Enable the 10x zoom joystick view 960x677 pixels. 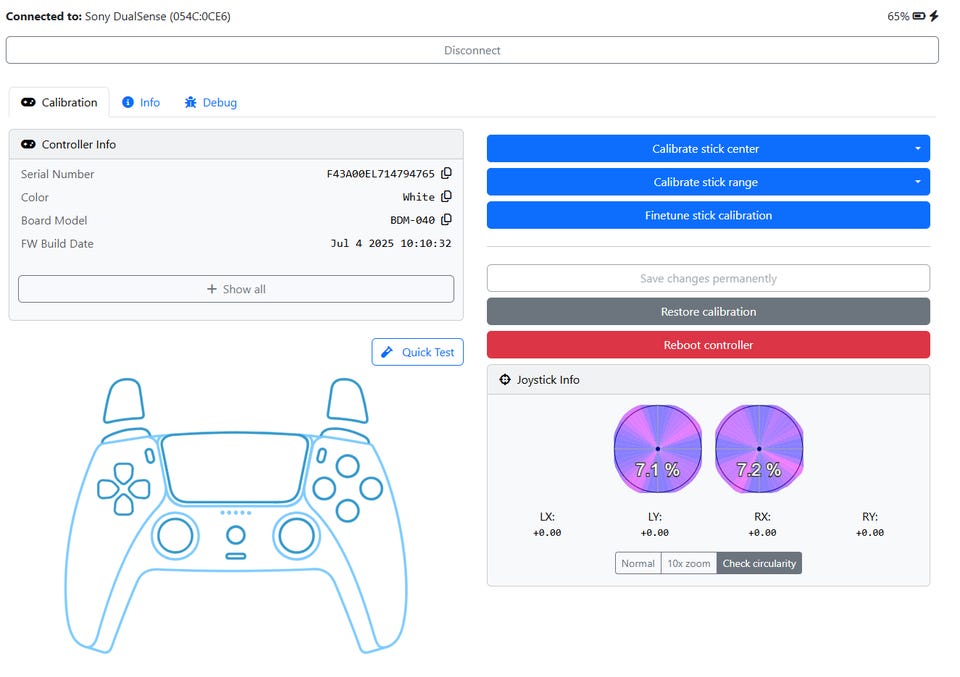click(689, 563)
